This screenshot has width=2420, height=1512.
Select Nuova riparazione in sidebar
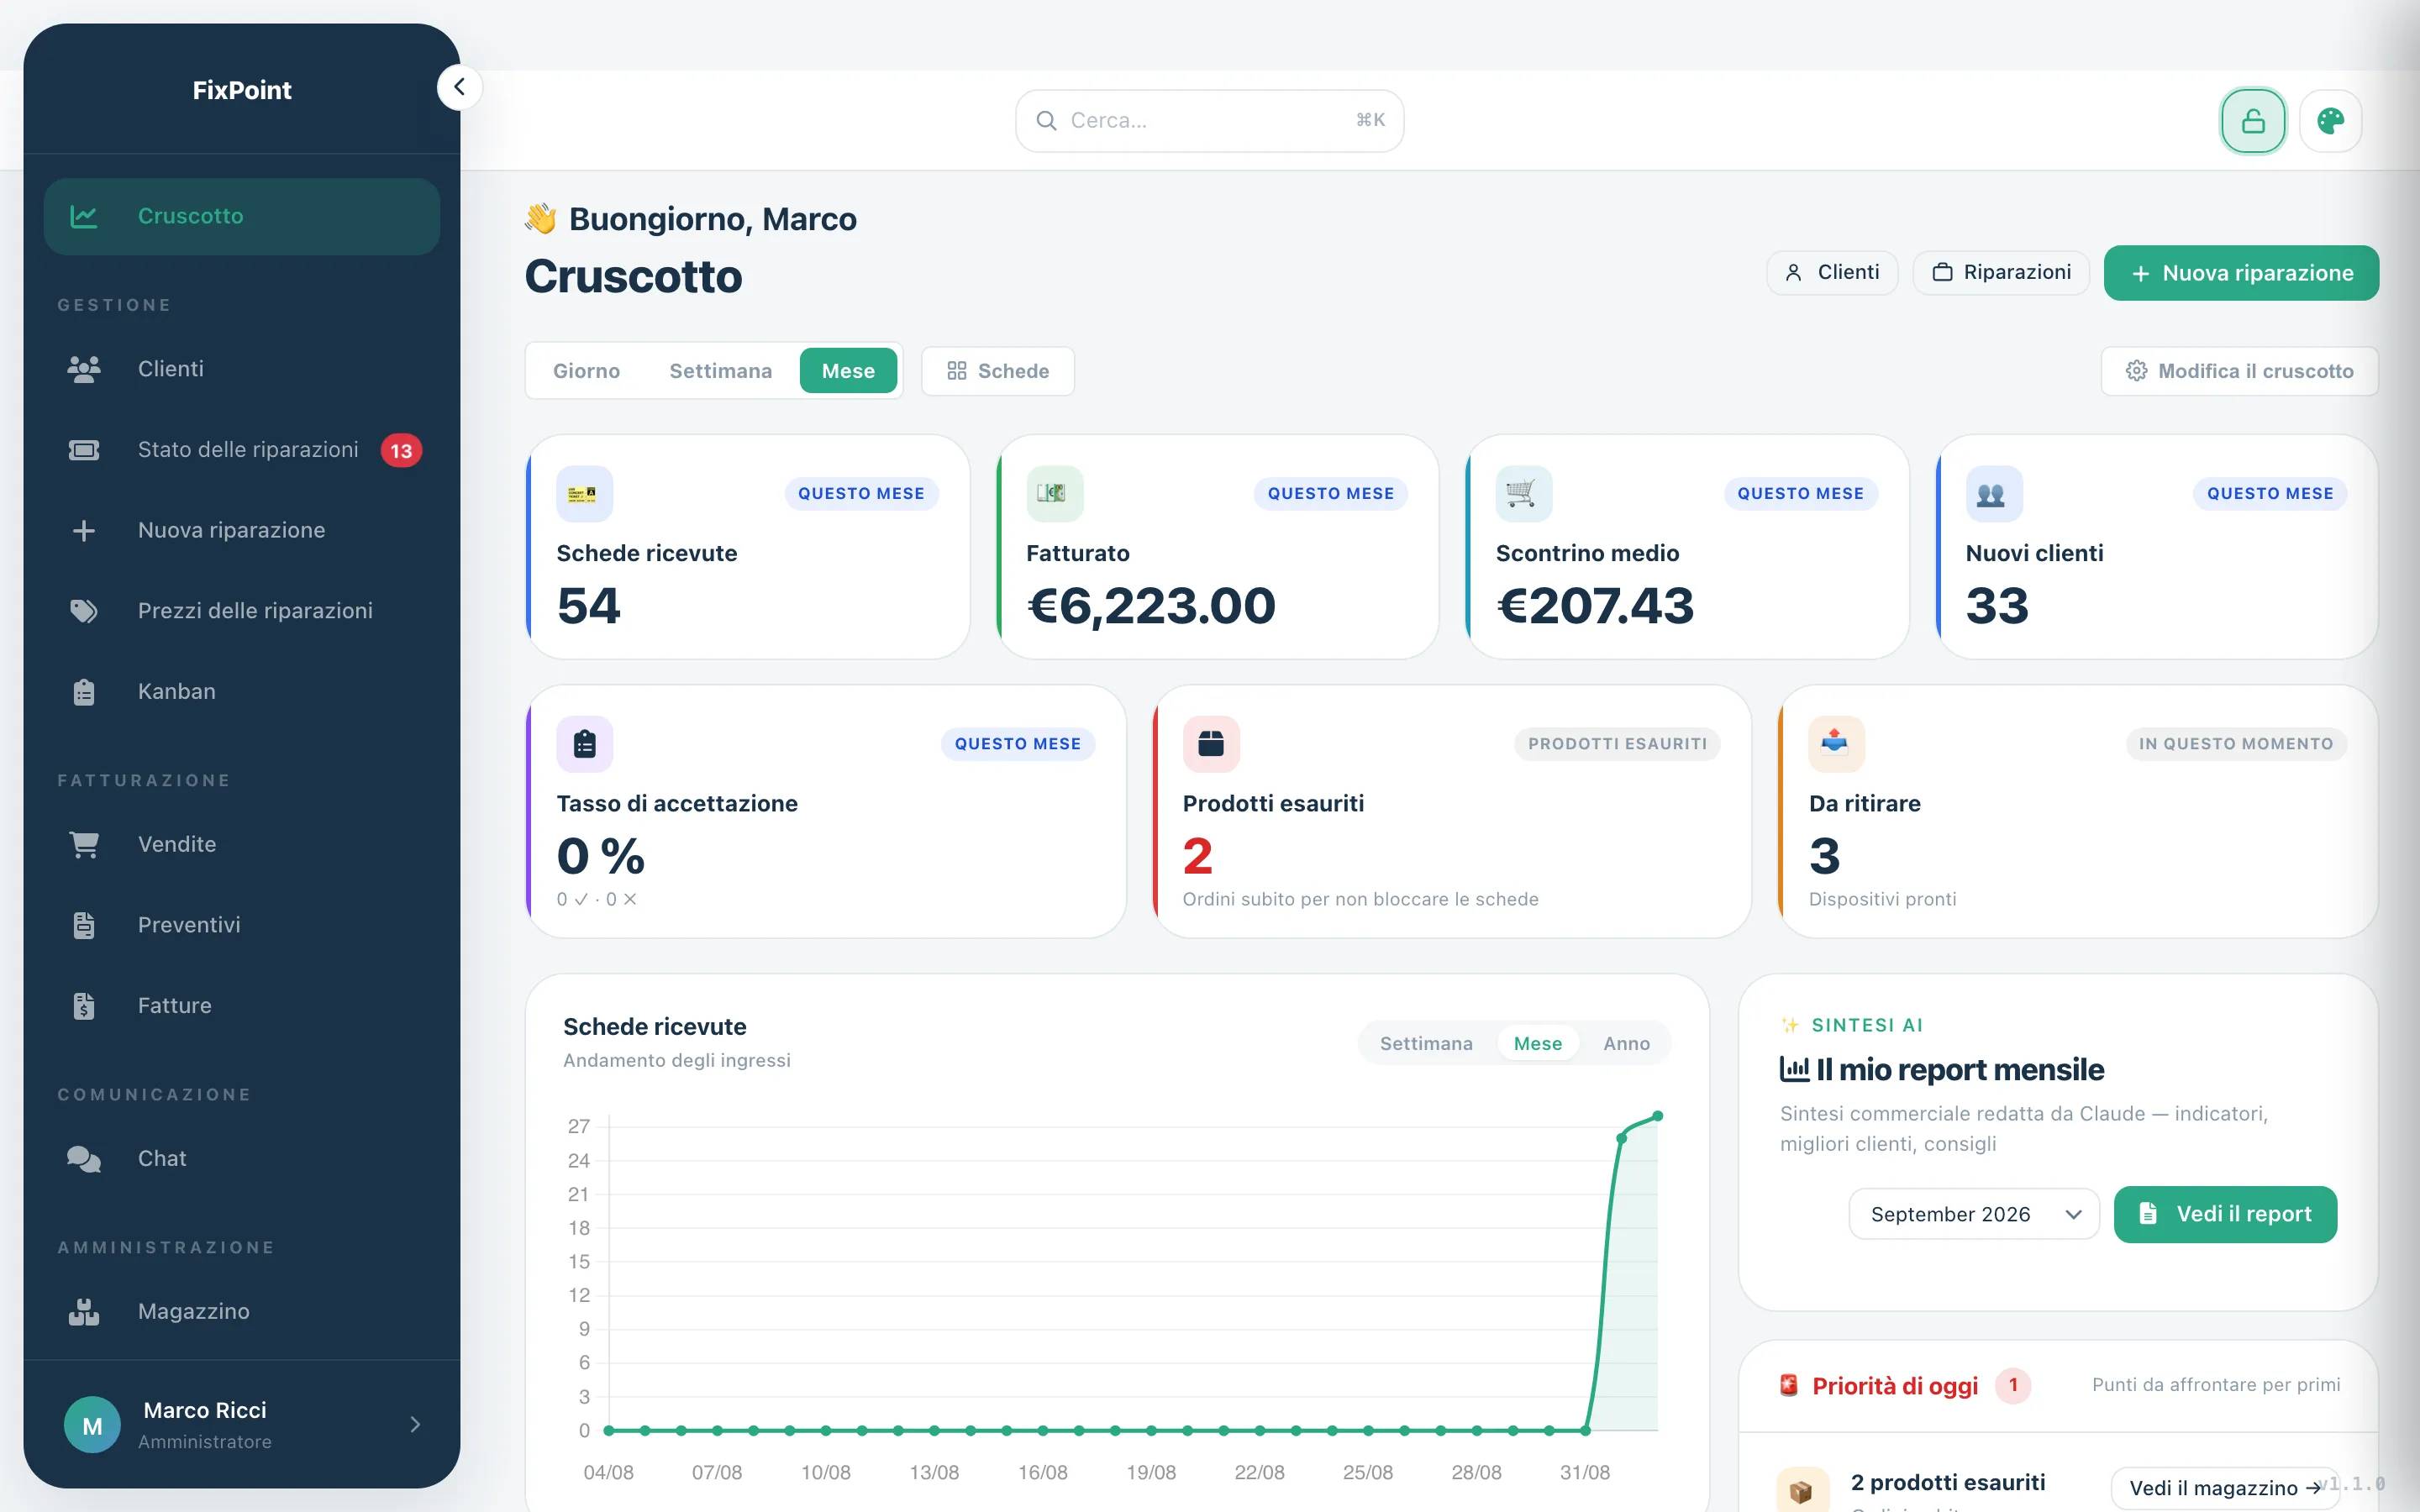point(241,530)
